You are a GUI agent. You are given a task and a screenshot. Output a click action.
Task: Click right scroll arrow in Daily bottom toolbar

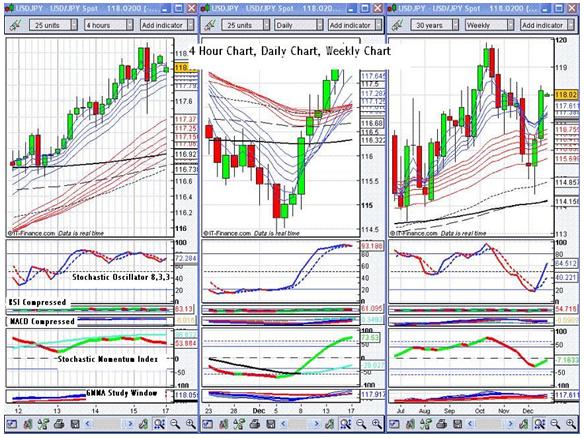[317, 424]
